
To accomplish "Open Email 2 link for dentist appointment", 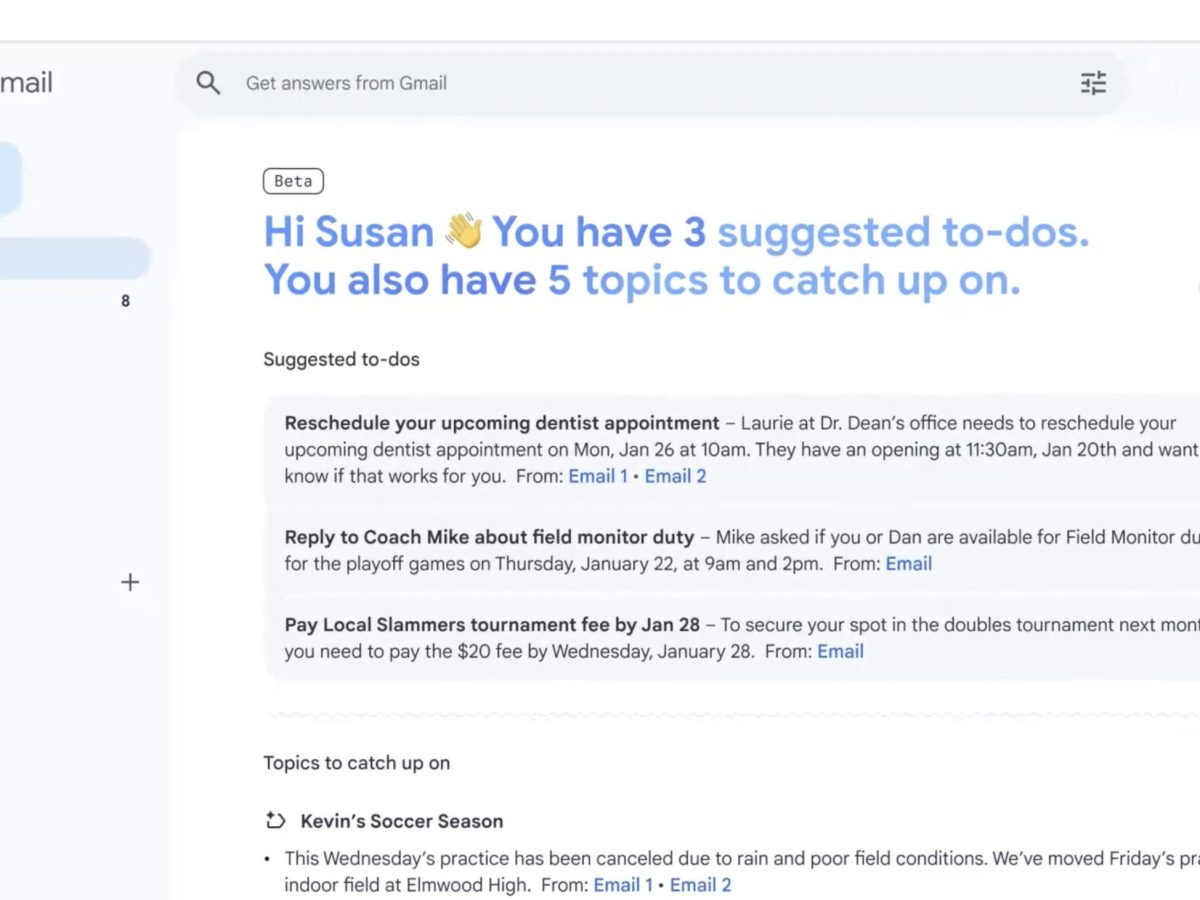I will click(x=675, y=476).
